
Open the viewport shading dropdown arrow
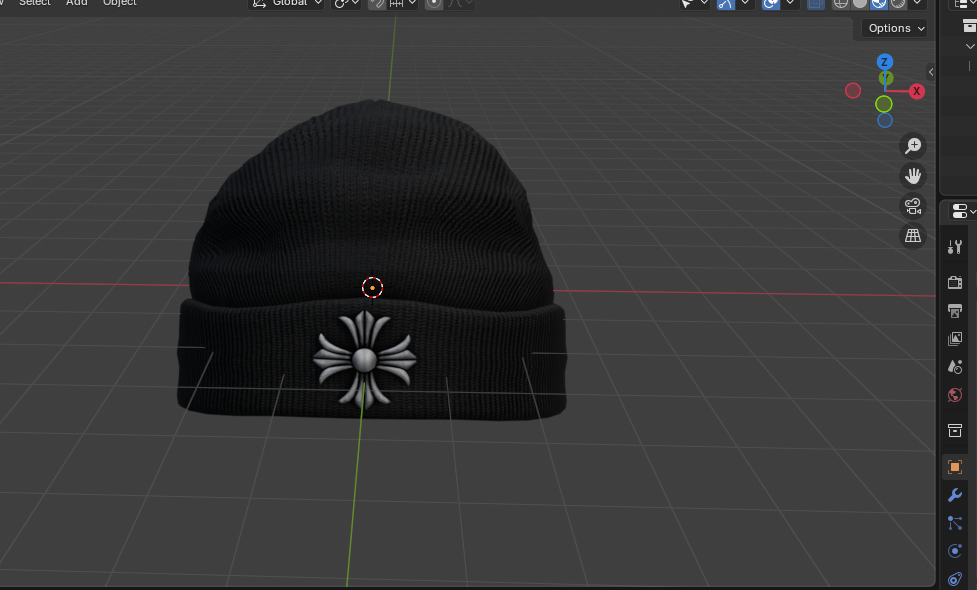918,4
